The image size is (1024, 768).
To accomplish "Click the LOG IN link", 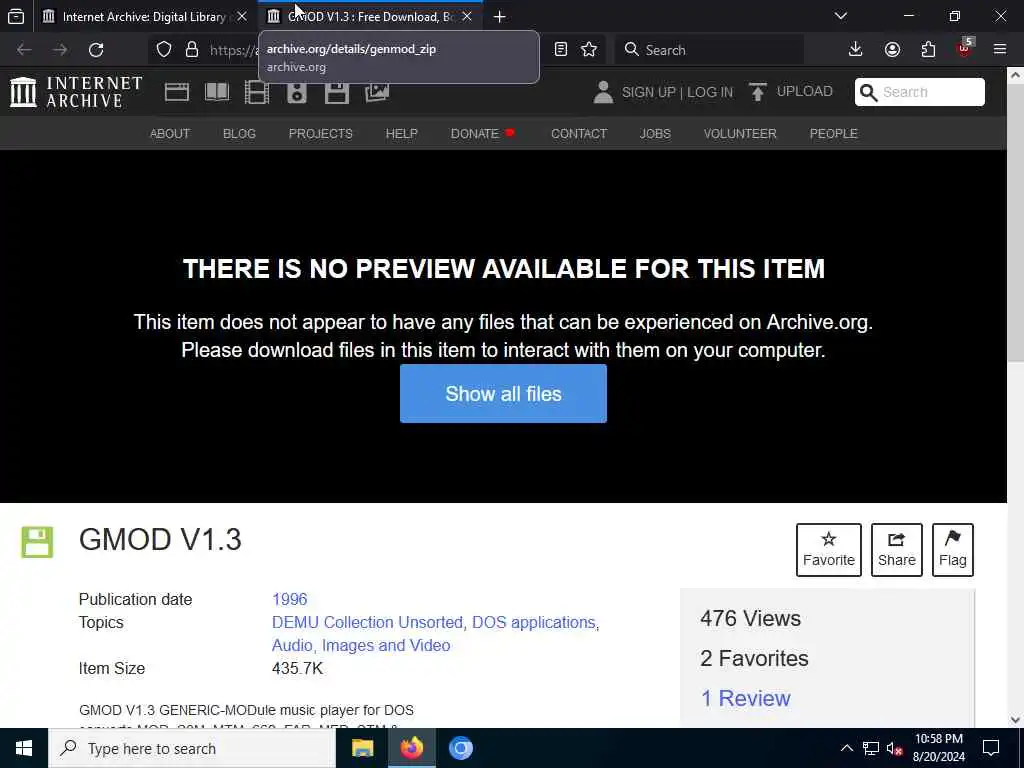I will point(710,92).
